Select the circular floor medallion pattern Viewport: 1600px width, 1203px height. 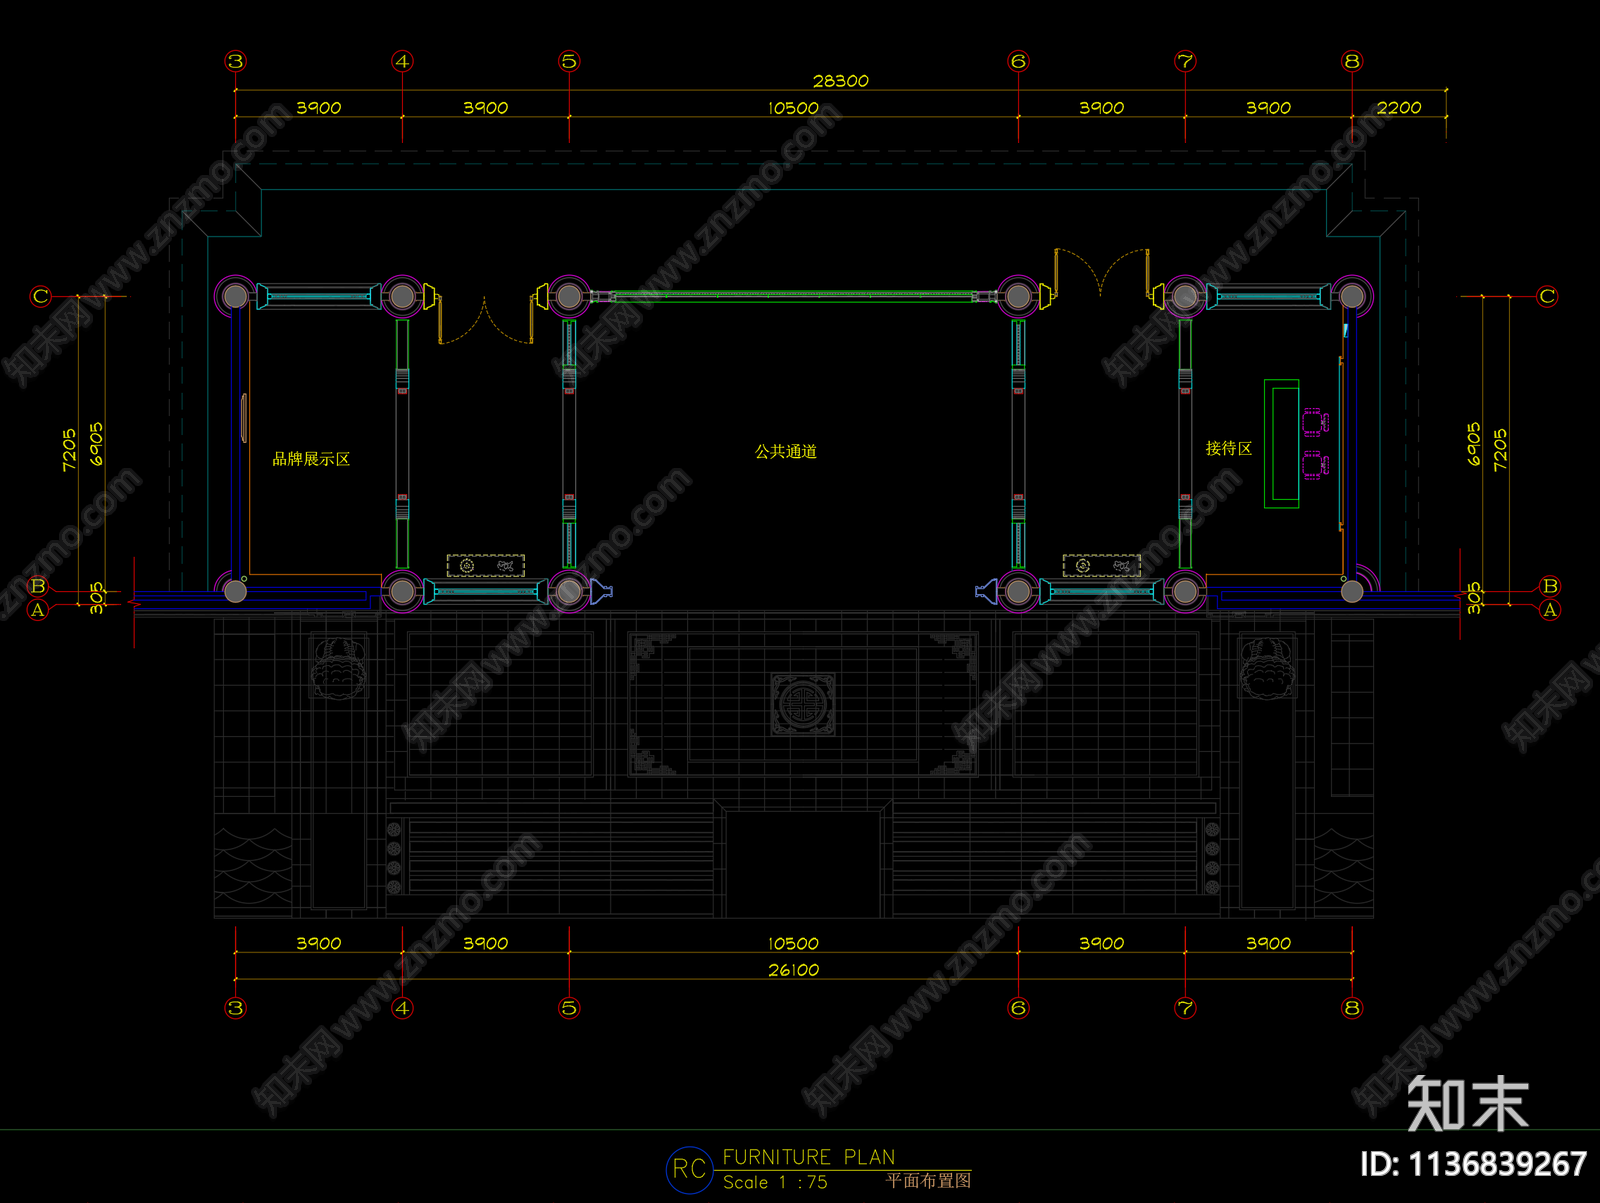(x=802, y=704)
